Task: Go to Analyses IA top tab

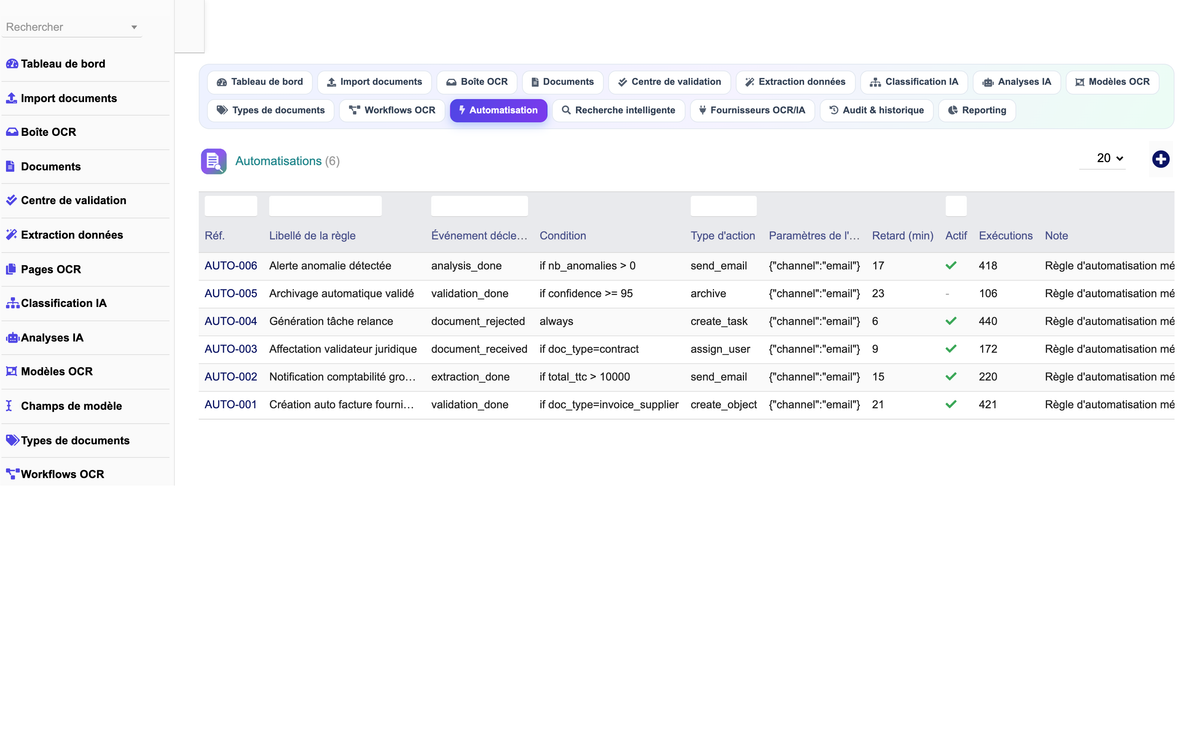Action: coord(1017,82)
